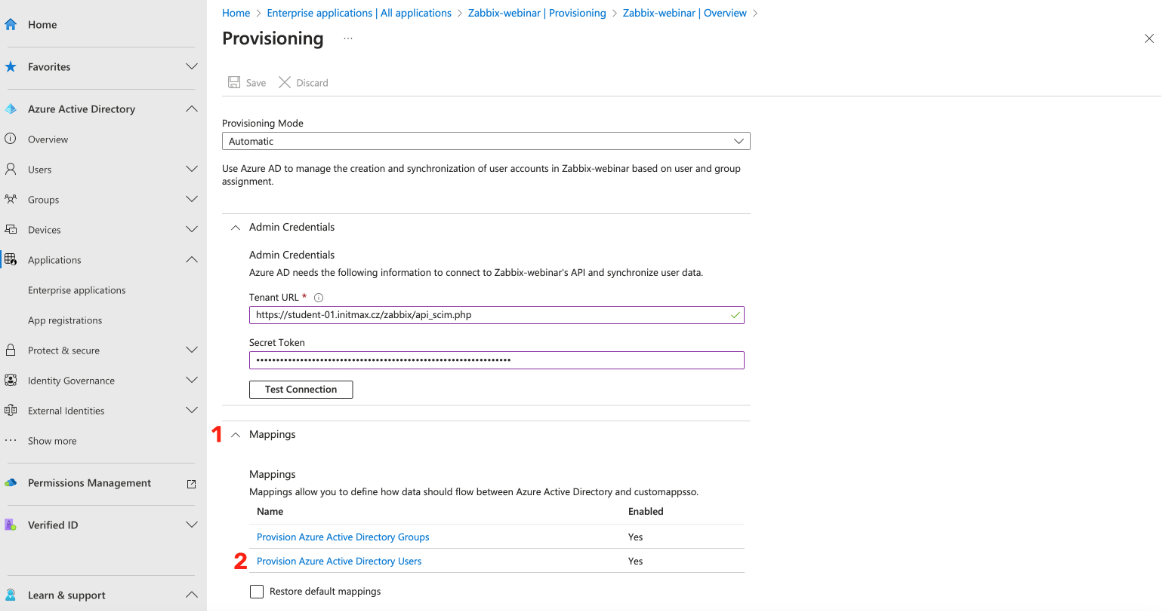The height and width of the screenshot is (611, 1173).
Task: Click the Home icon in sidebar
Action: click(x=11, y=24)
